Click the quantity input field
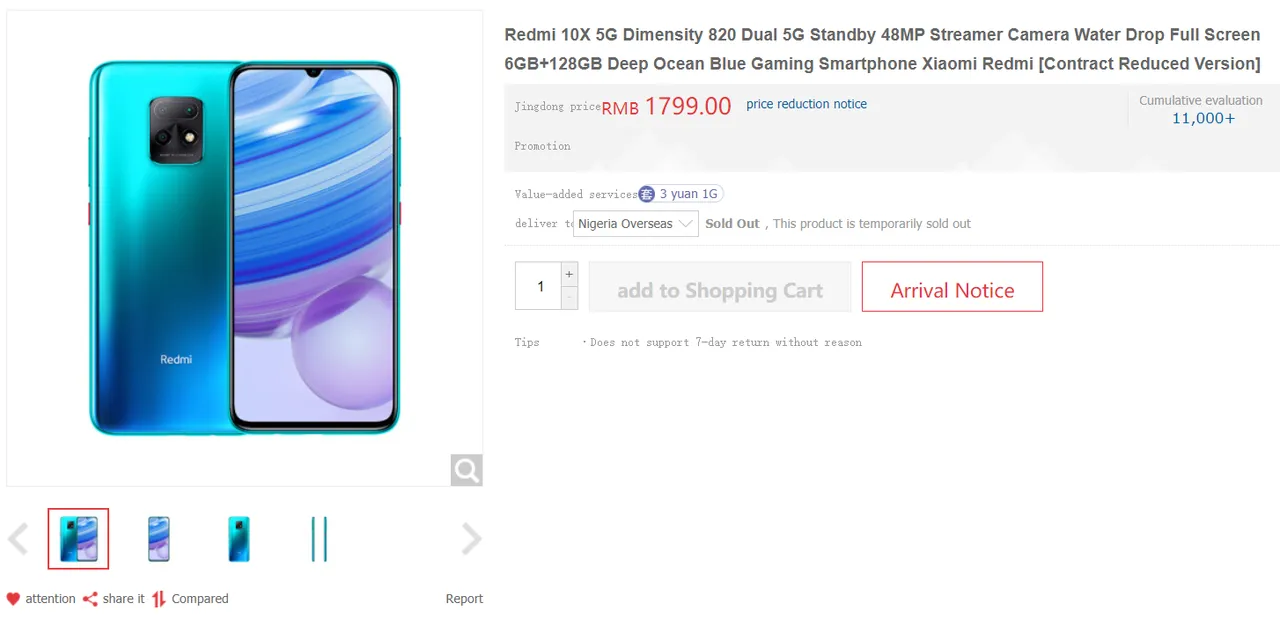Screen dimensions: 1280x633 540,286
